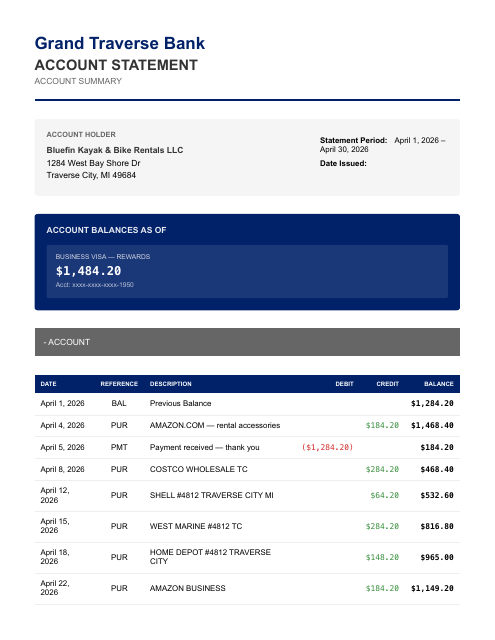495x640 pixels.
Task: Select the grey ACCOUNT section bar
Action: [247, 342]
